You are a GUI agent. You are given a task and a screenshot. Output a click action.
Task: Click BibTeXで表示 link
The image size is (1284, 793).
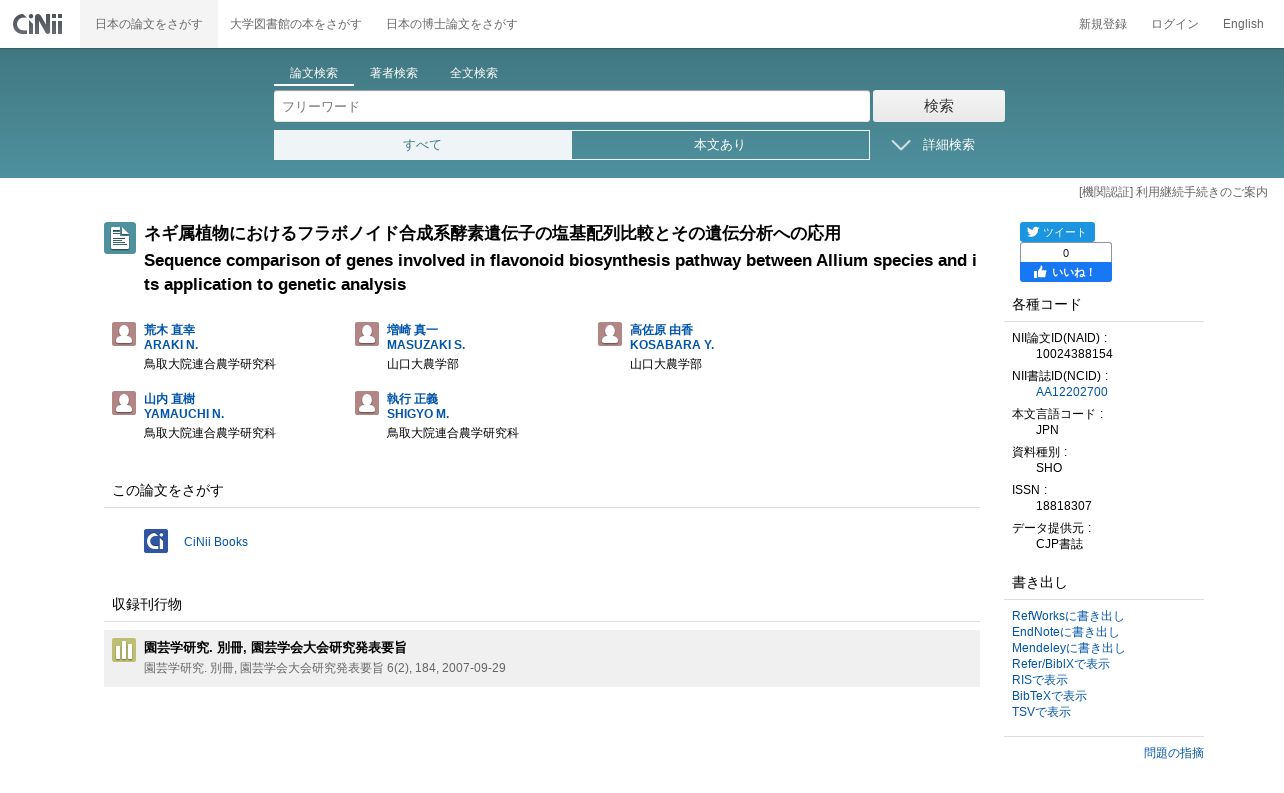click(x=1049, y=696)
